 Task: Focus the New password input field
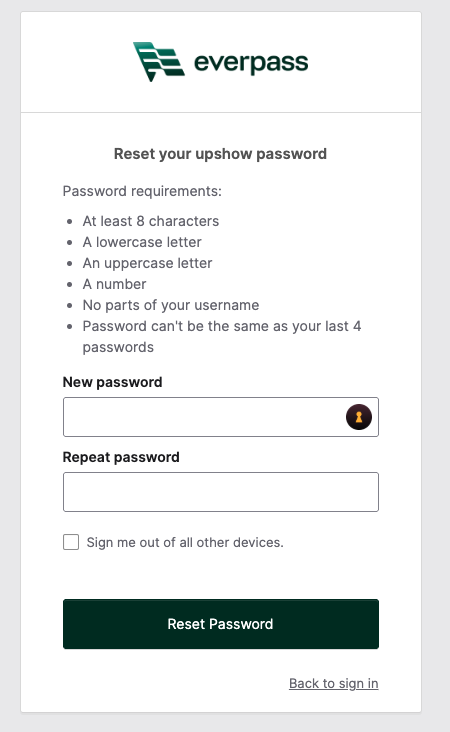(221, 417)
